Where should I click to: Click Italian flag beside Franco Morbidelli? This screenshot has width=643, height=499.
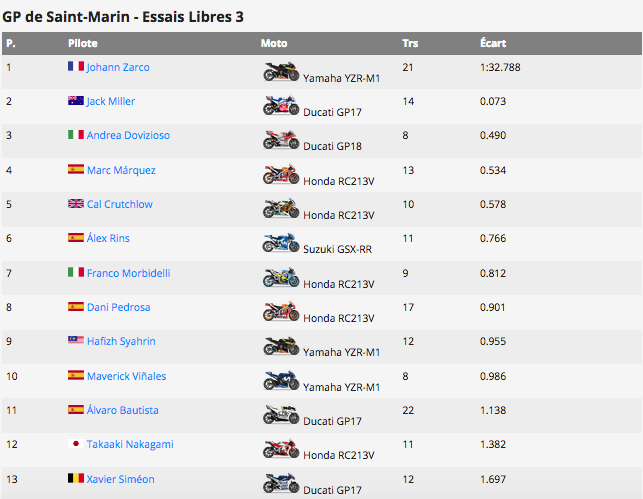pos(76,272)
